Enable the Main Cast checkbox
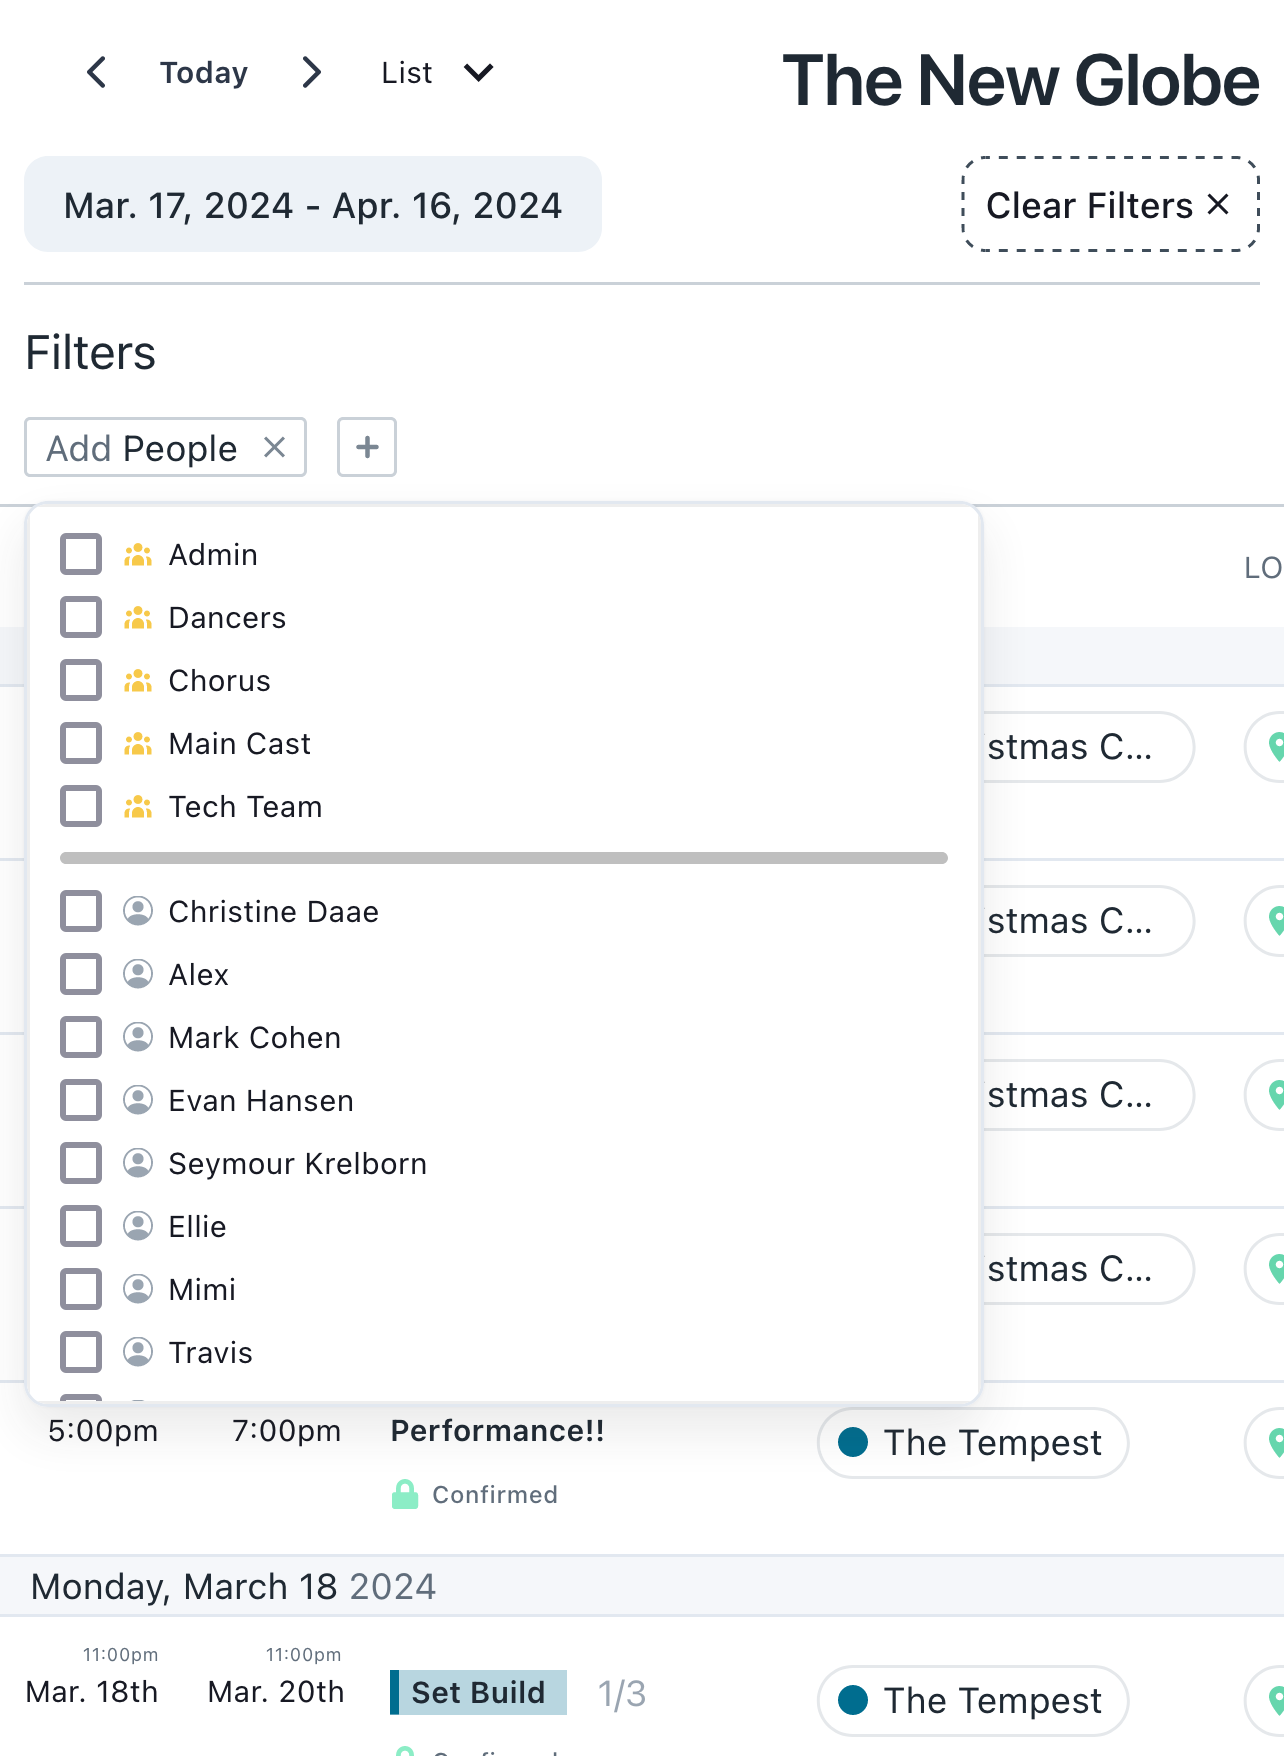1284x1756 pixels. tap(81, 743)
